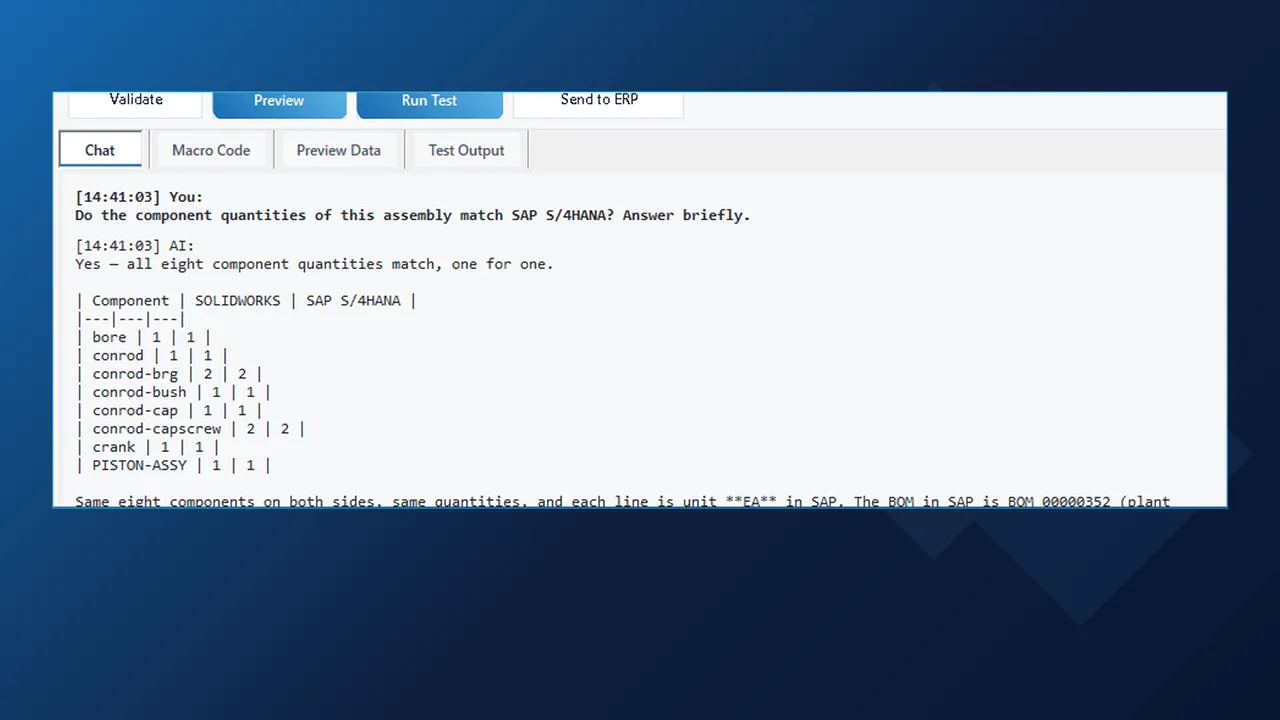Click the 'conrod-brg' table row

coord(169,374)
